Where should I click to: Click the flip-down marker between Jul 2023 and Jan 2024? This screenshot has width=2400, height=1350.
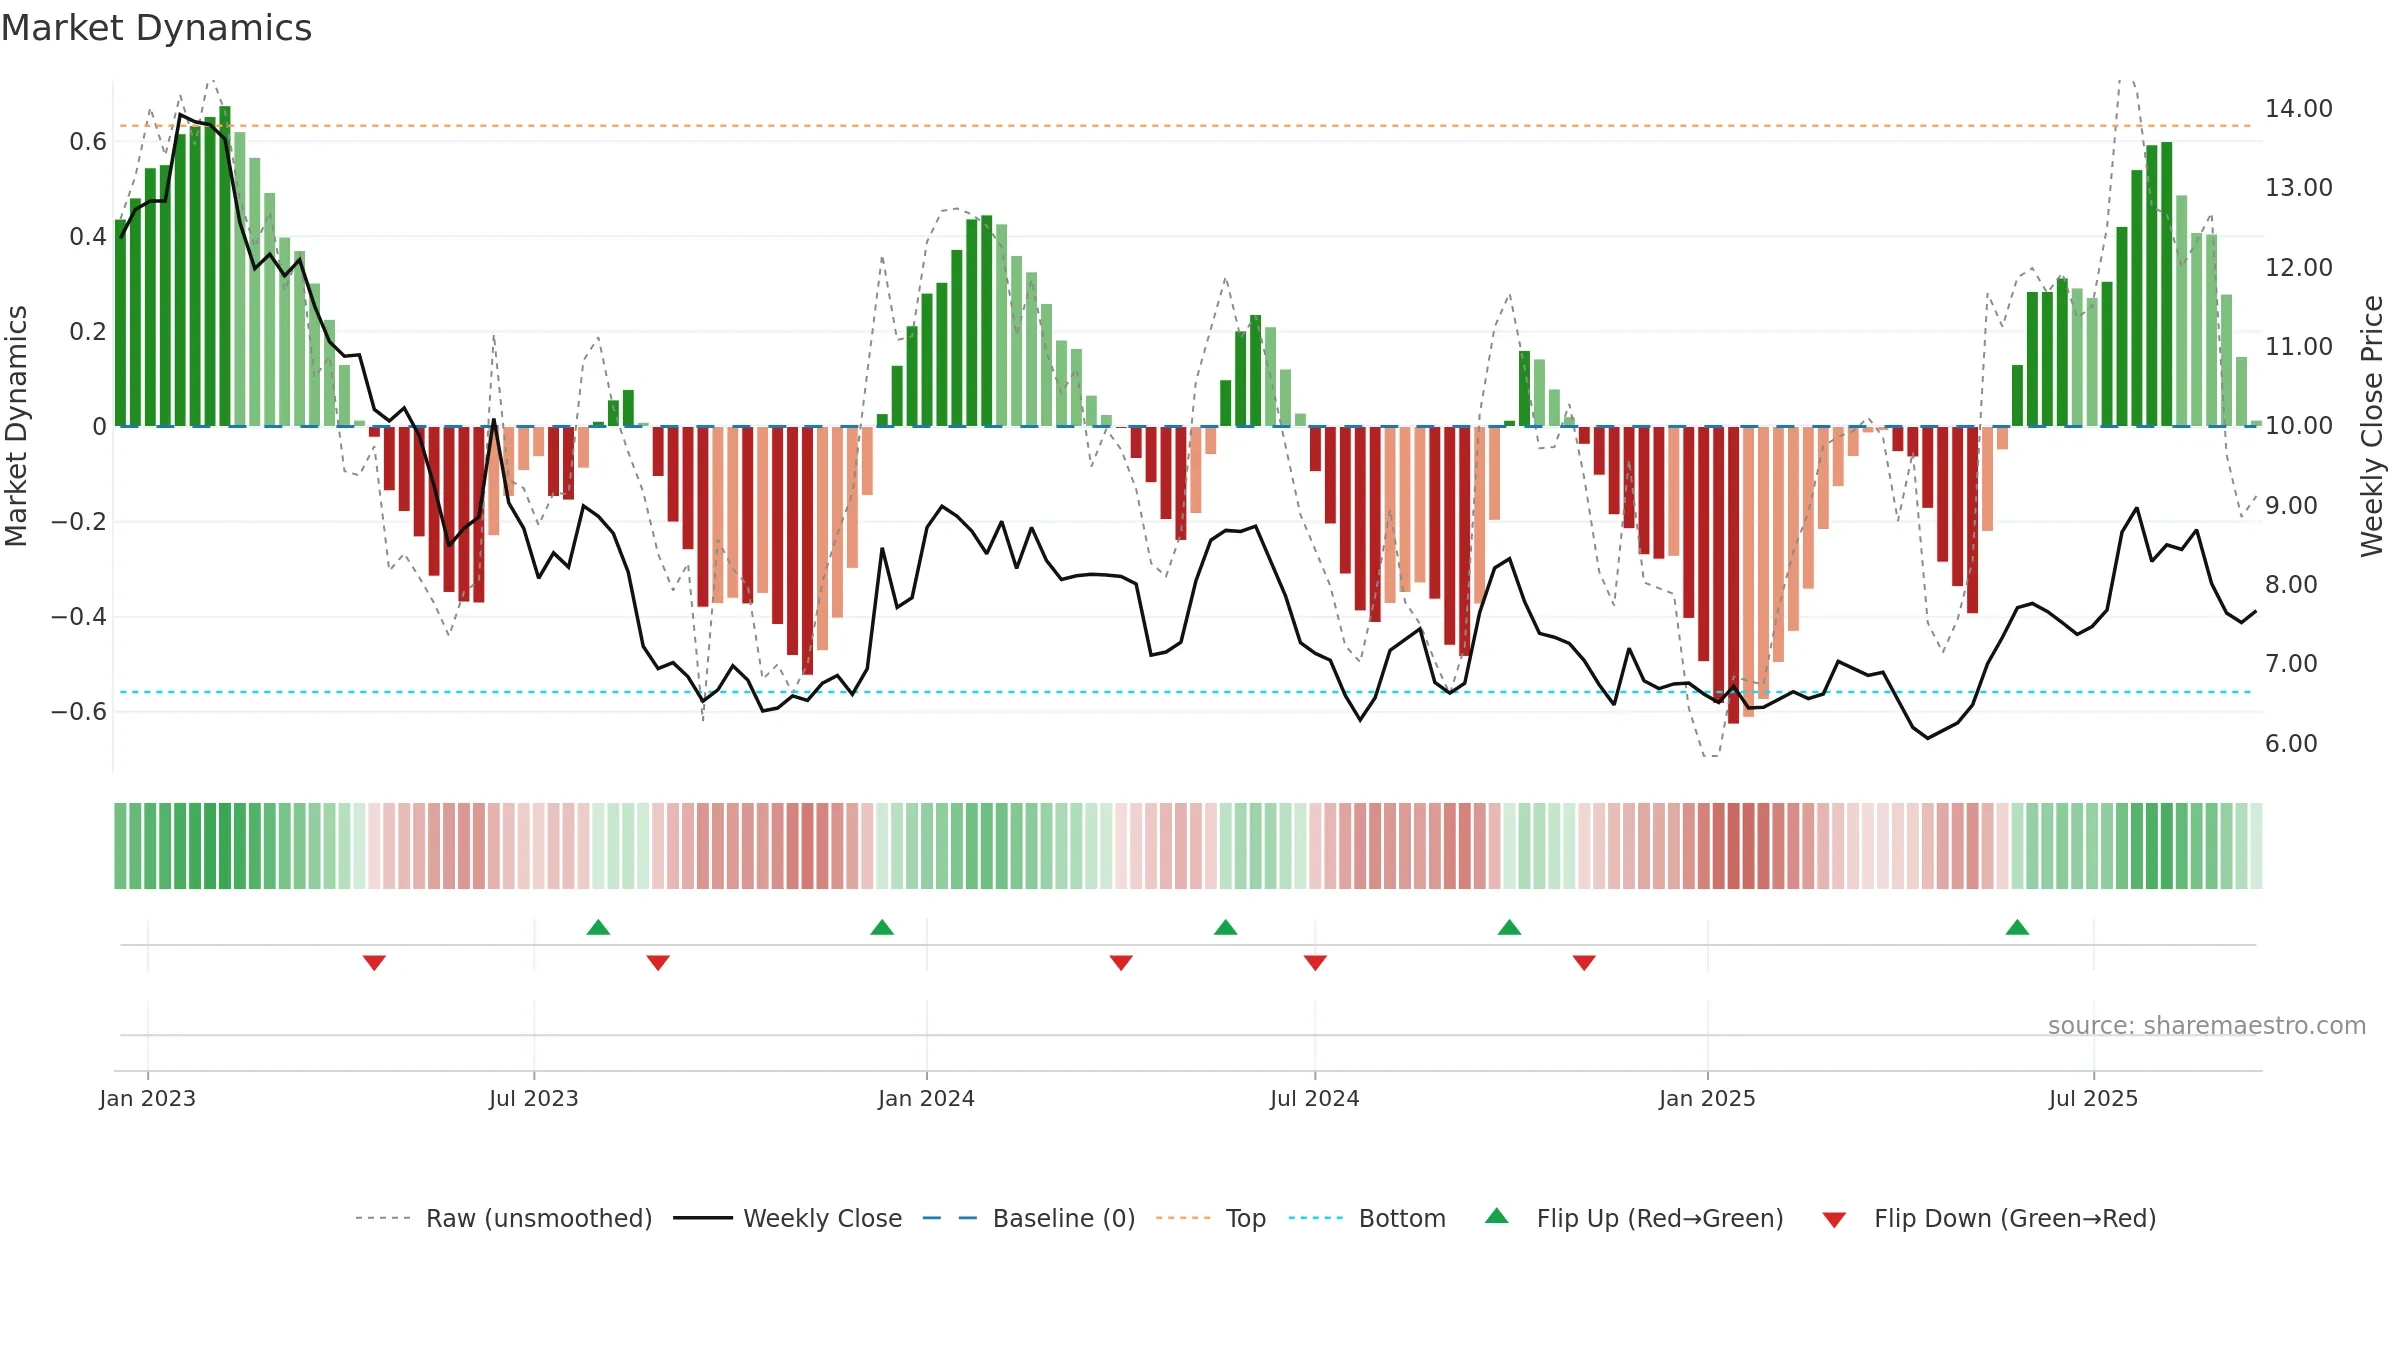pyautogui.click(x=658, y=962)
